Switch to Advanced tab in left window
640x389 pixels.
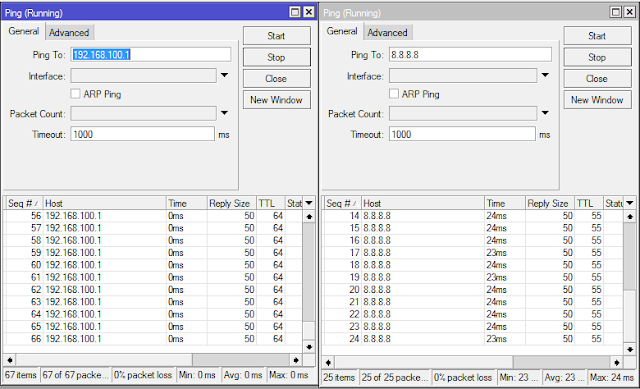[x=69, y=33]
